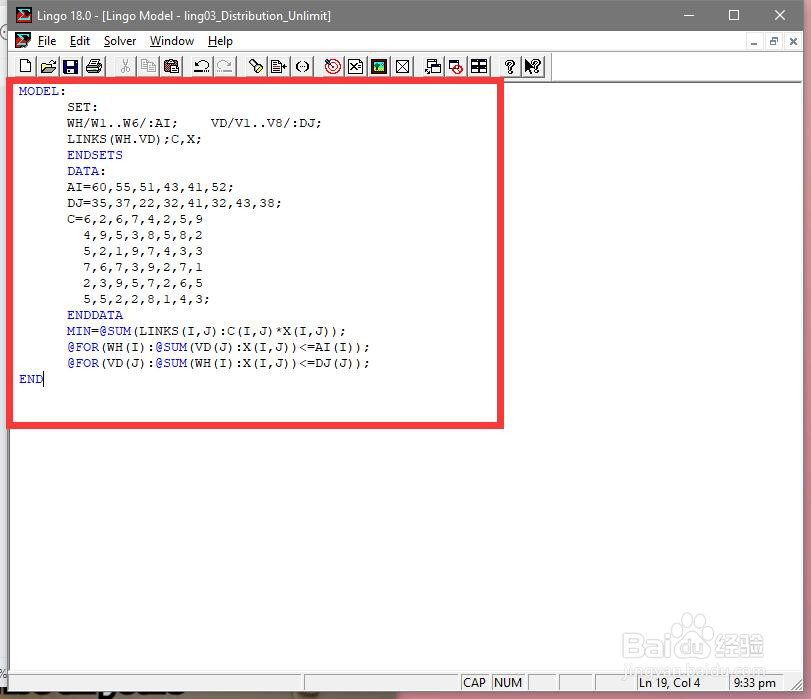Click Match Parenthesis icon

[x=303, y=66]
